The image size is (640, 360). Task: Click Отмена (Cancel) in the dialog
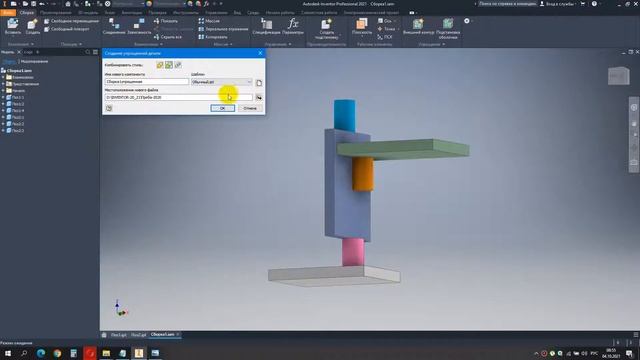pos(250,108)
